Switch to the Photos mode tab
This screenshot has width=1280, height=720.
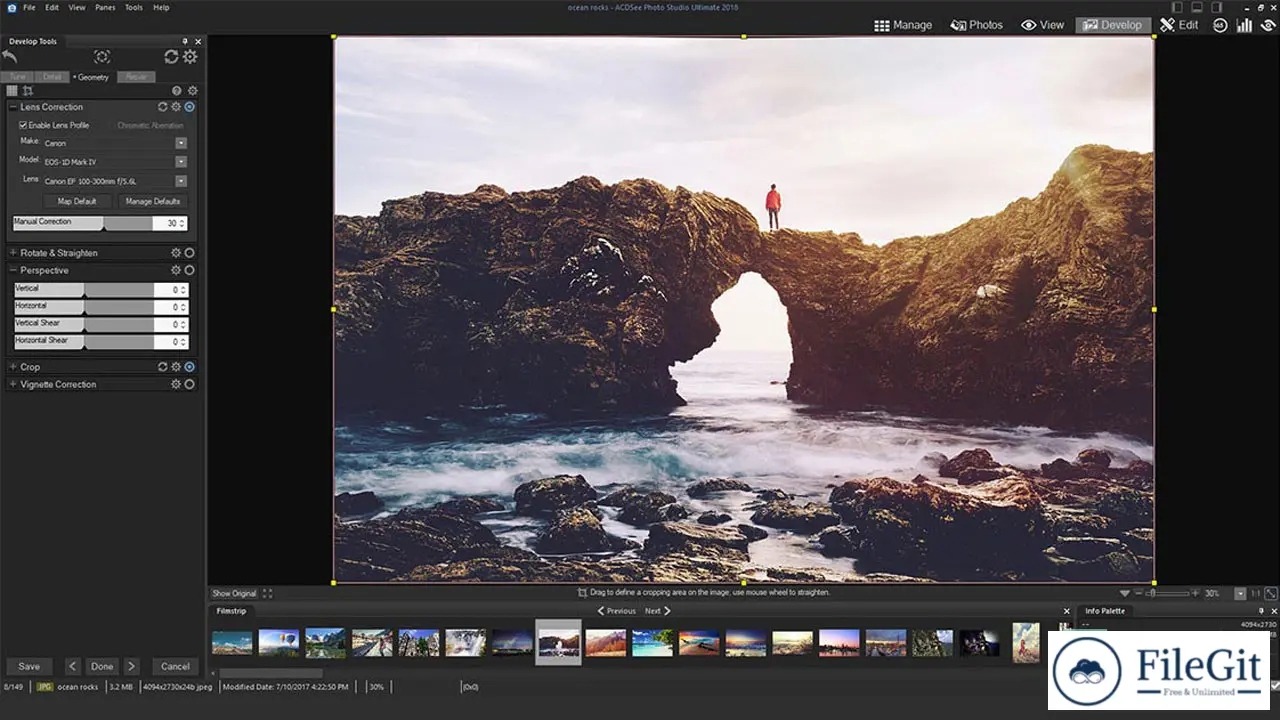[x=976, y=25]
